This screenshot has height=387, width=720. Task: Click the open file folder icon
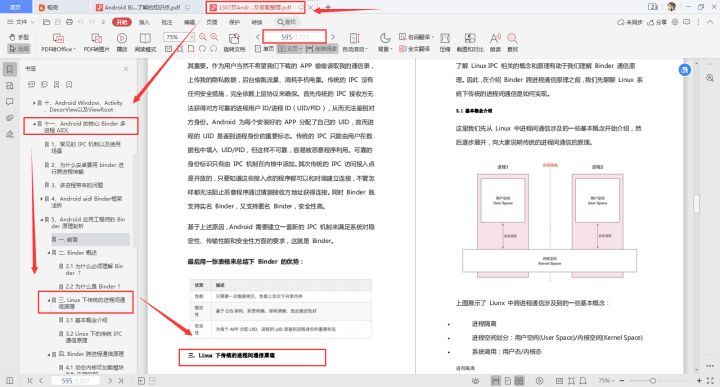(46, 22)
